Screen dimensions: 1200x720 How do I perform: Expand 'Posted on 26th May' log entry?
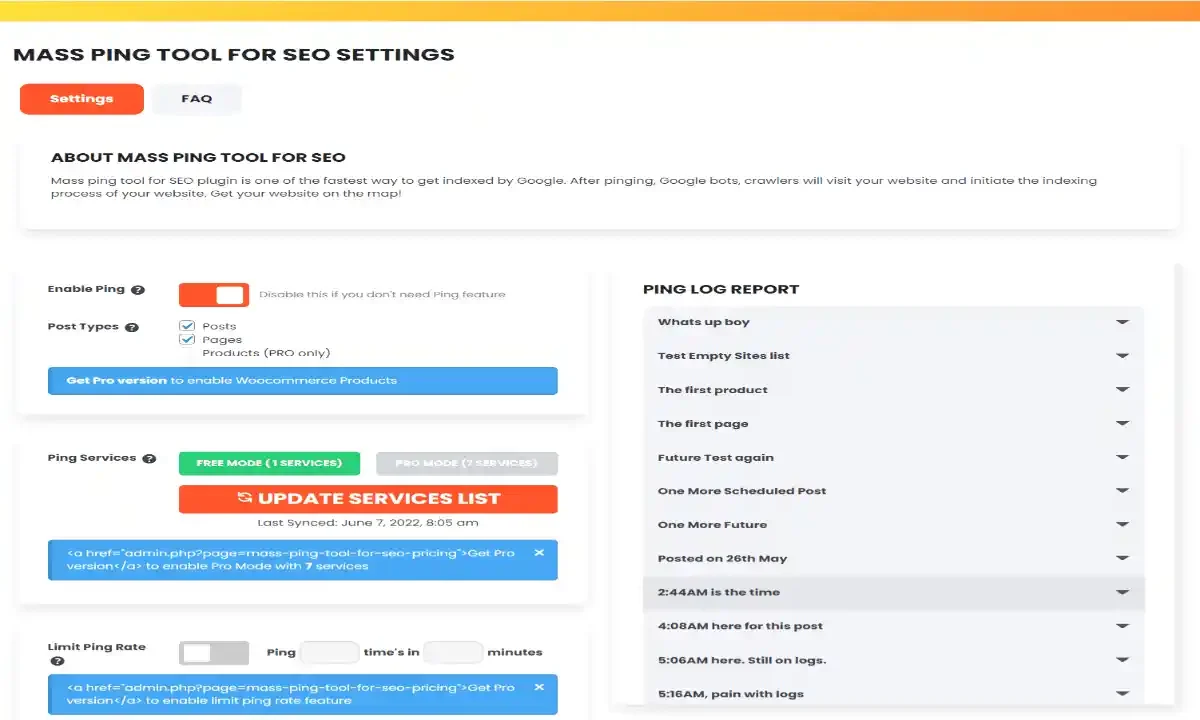click(893, 559)
